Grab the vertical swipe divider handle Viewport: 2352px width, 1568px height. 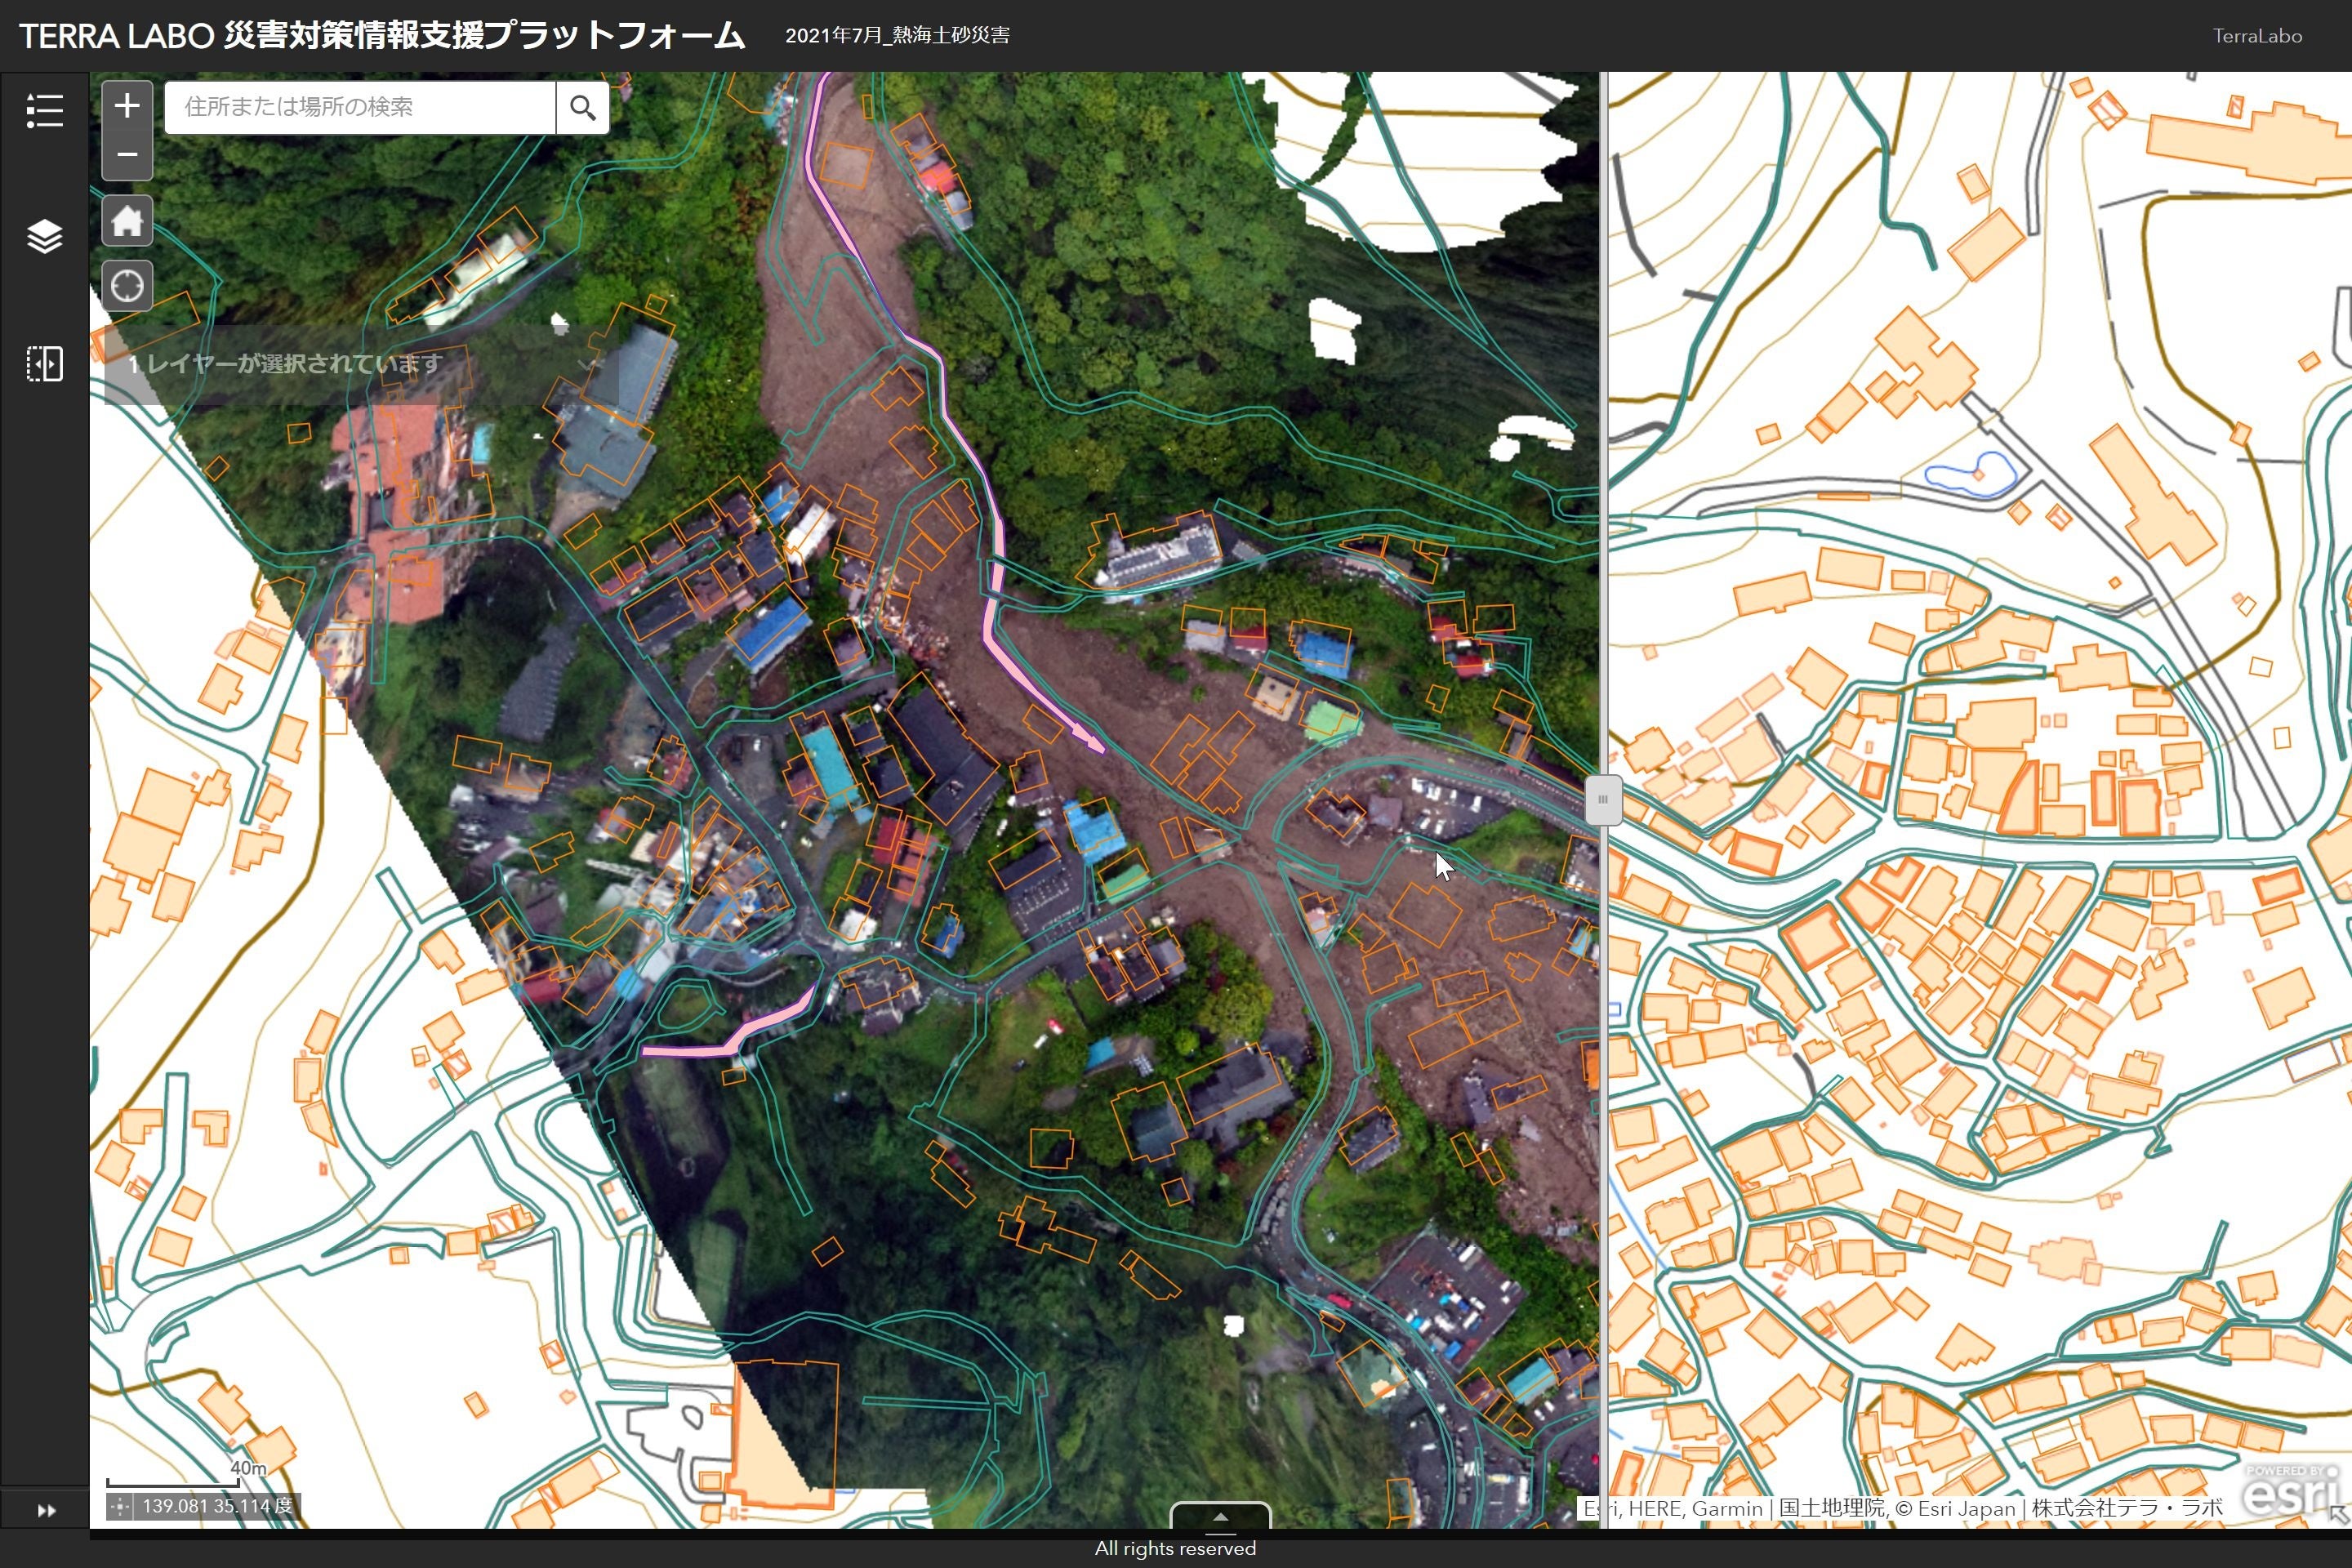pyautogui.click(x=1603, y=799)
